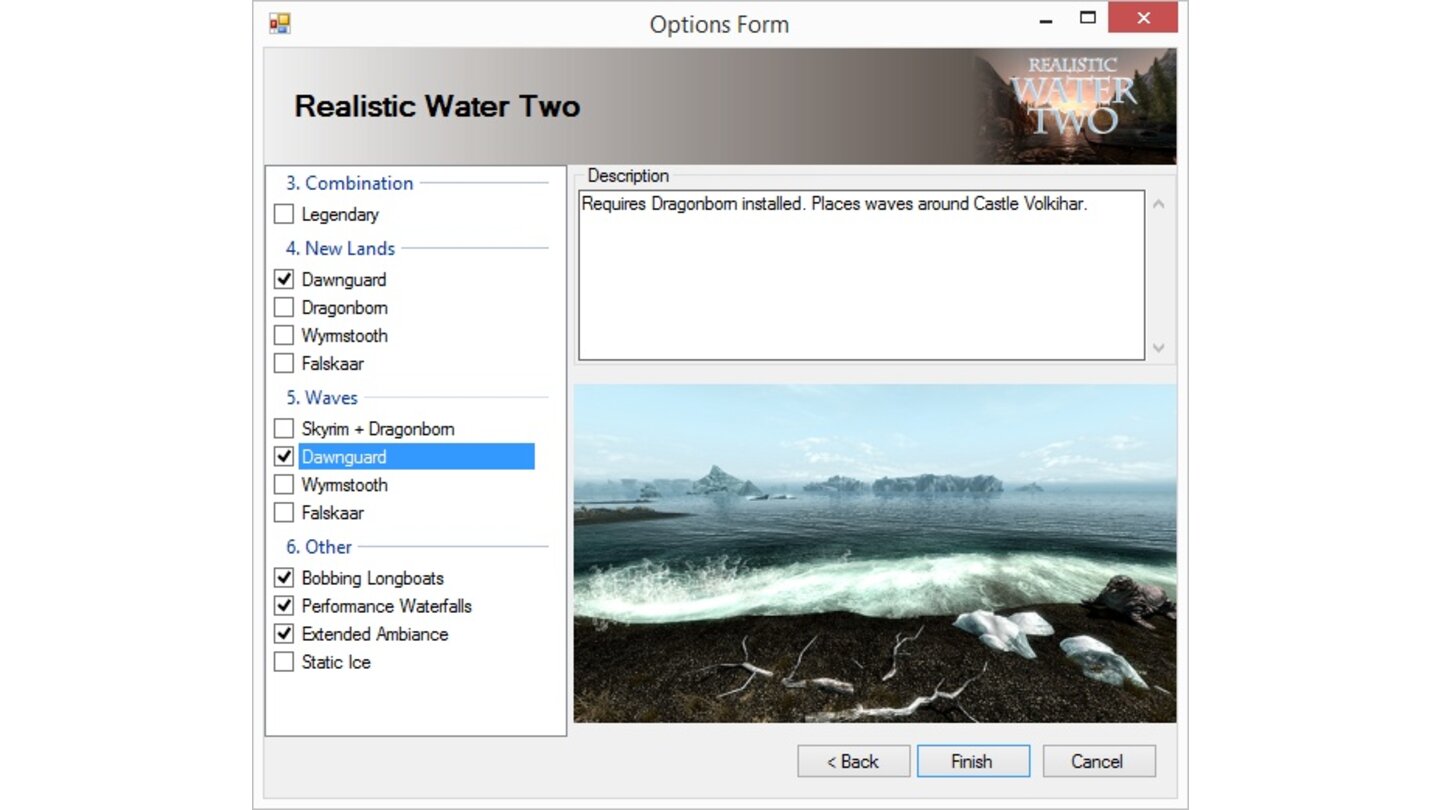Disable Bobbing Longboats option
This screenshot has width=1440, height=810.
(284, 577)
